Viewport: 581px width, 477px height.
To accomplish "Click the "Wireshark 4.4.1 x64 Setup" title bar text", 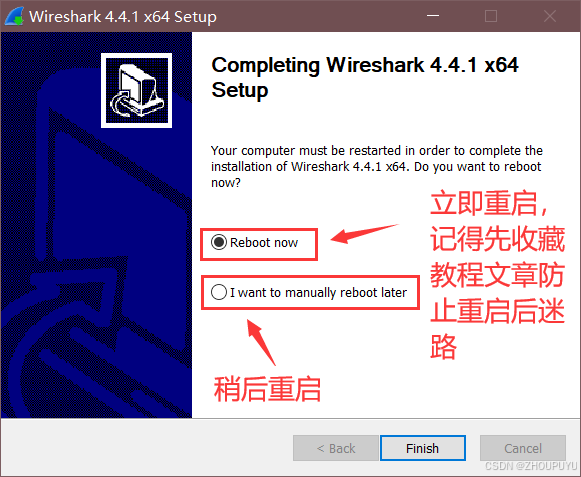I will [x=123, y=17].
